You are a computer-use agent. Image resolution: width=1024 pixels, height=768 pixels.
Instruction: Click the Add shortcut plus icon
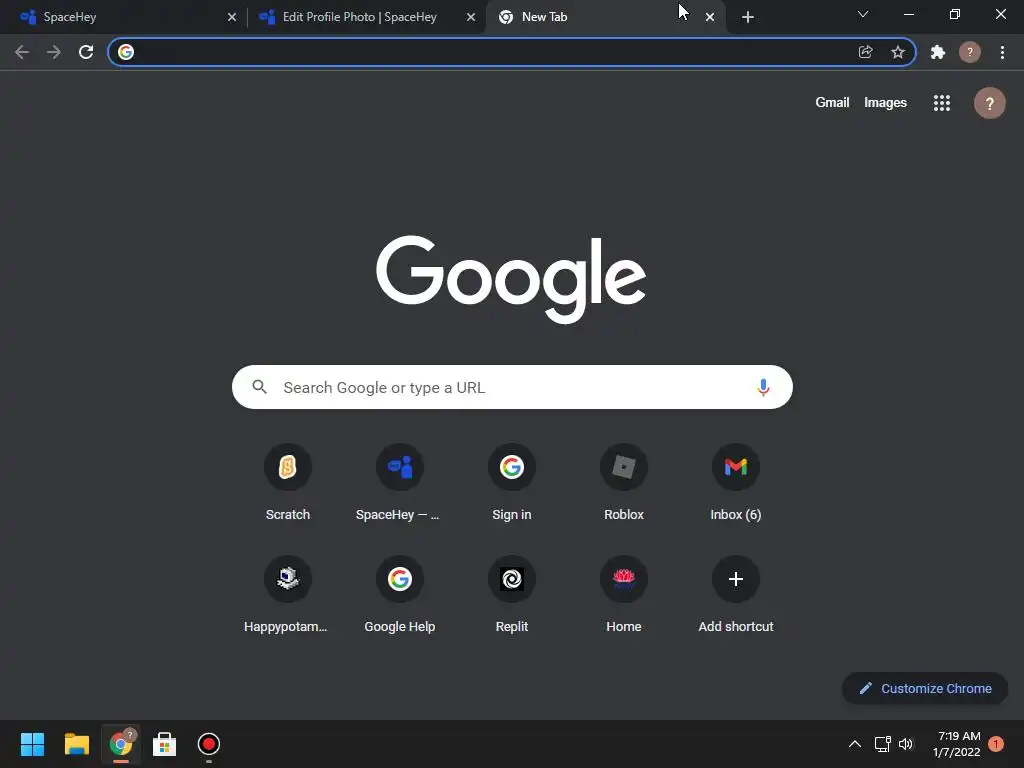(x=735, y=579)
